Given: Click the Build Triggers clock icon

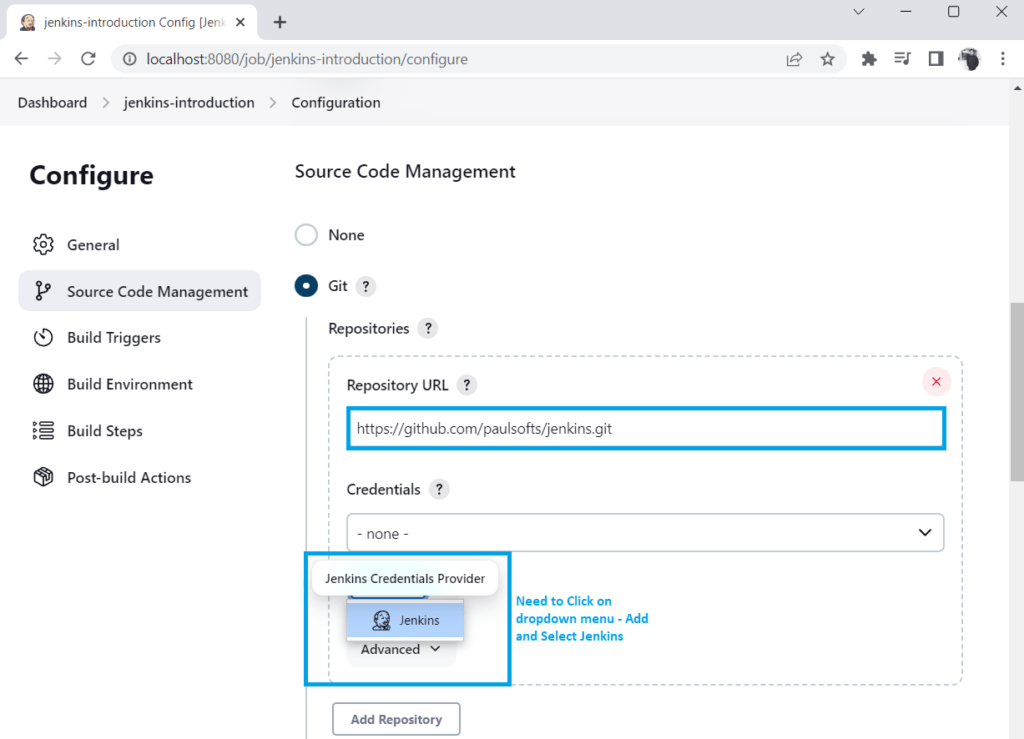Looking at the screenshot, I should coord(43,337).
